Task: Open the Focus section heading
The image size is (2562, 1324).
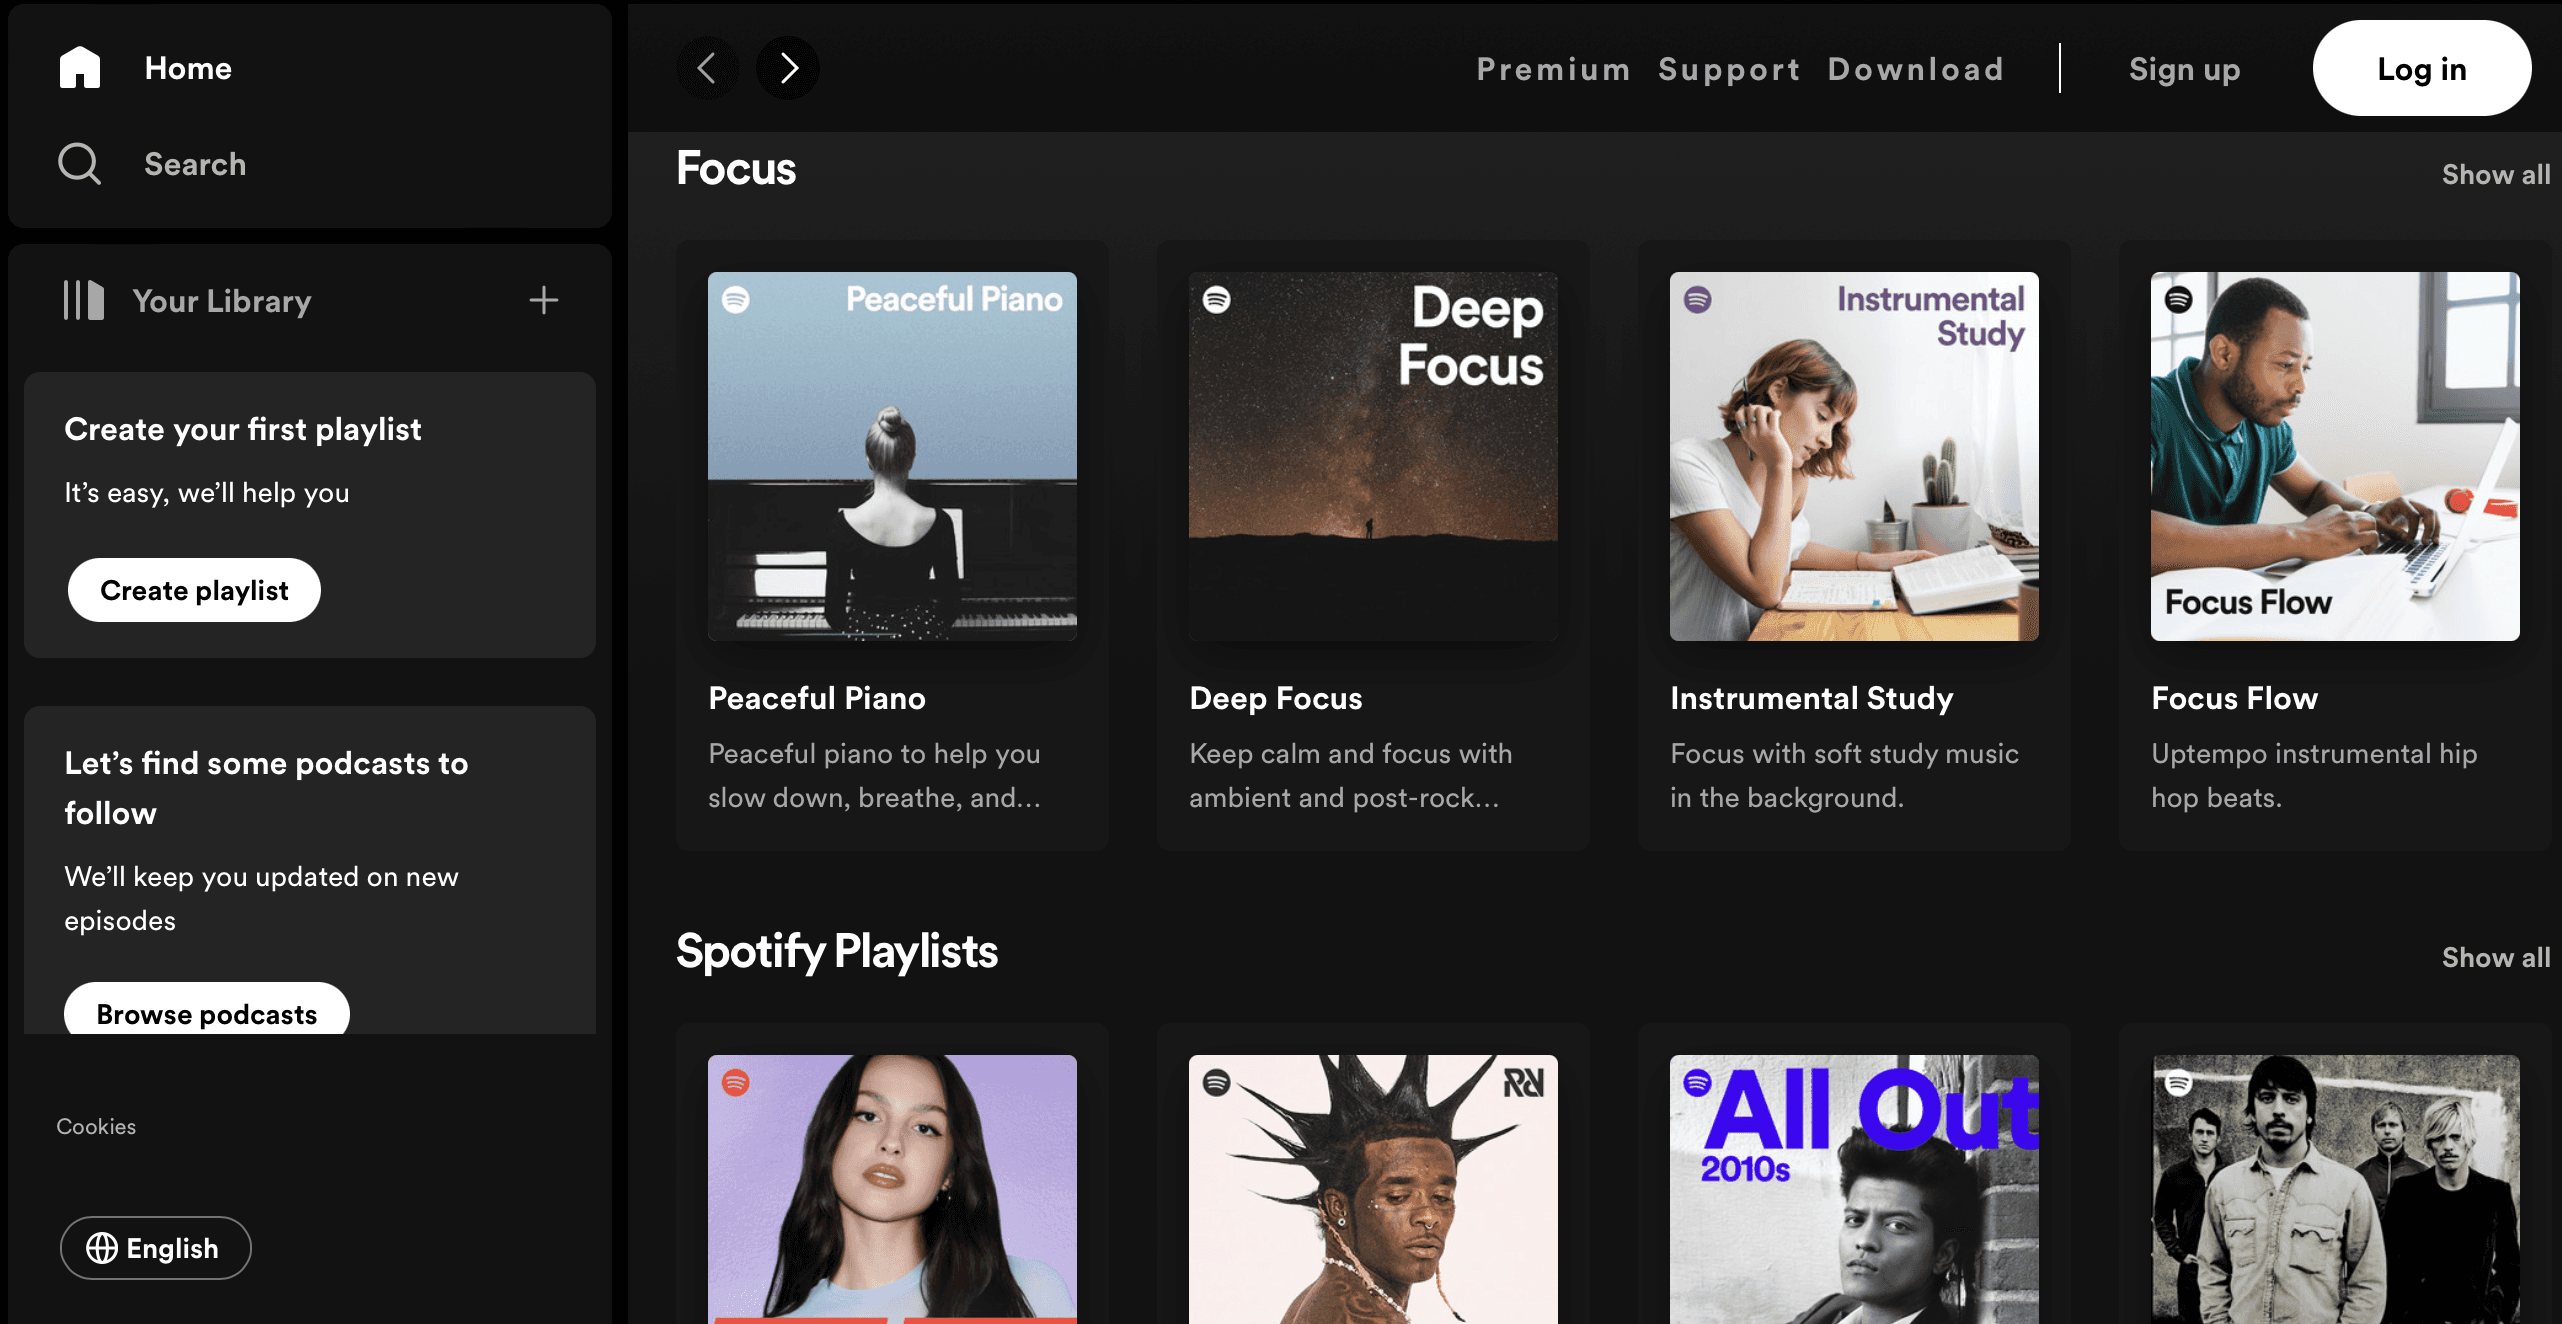Action: click(x=736, y=168)
